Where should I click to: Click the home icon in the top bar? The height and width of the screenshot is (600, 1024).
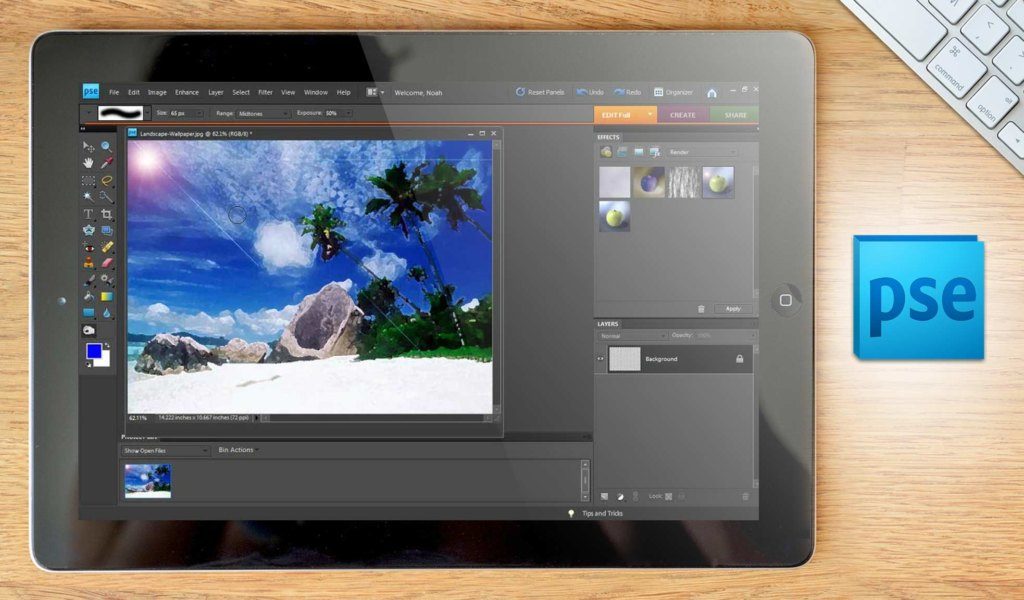[712, 93]
